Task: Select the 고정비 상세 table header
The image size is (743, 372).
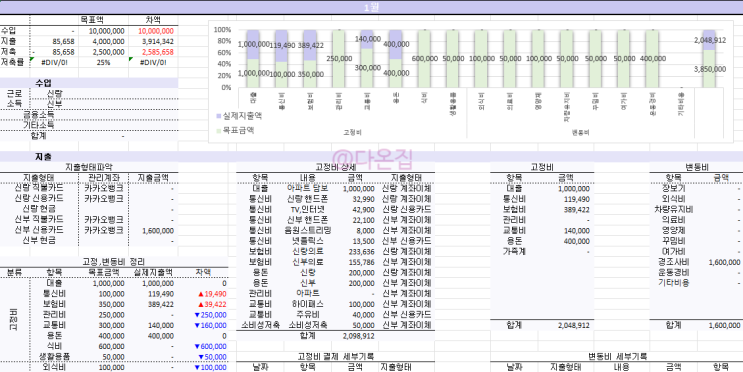Action: pyautogui.click(x=335, y=167)
